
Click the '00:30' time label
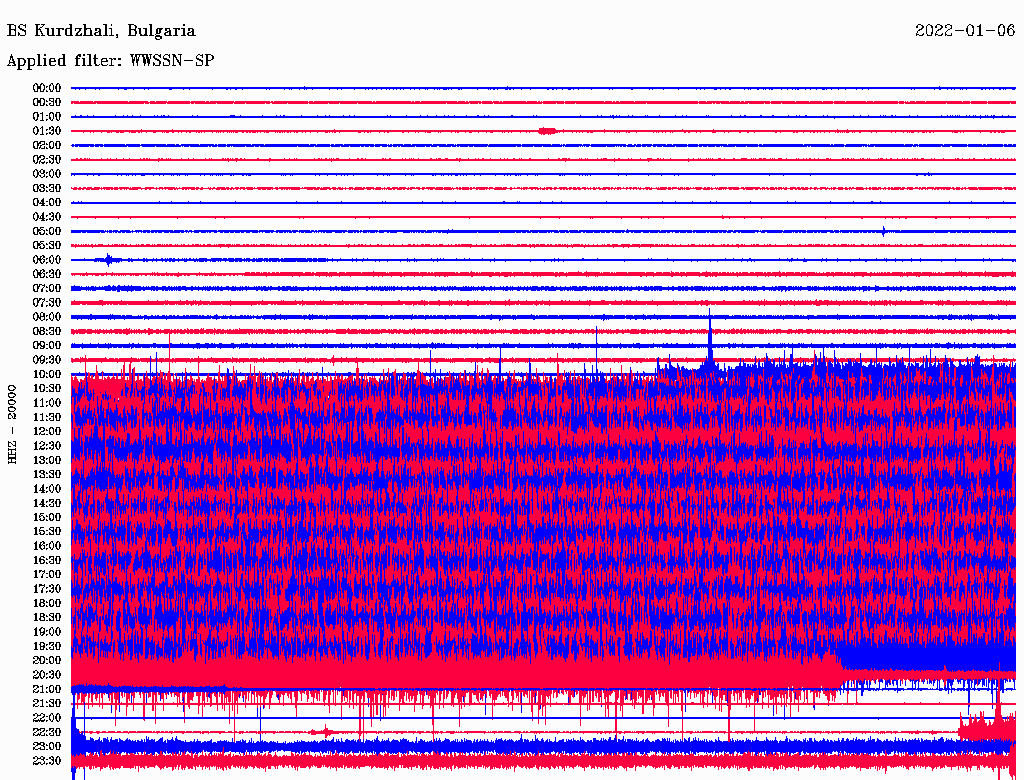pos(47,102)
